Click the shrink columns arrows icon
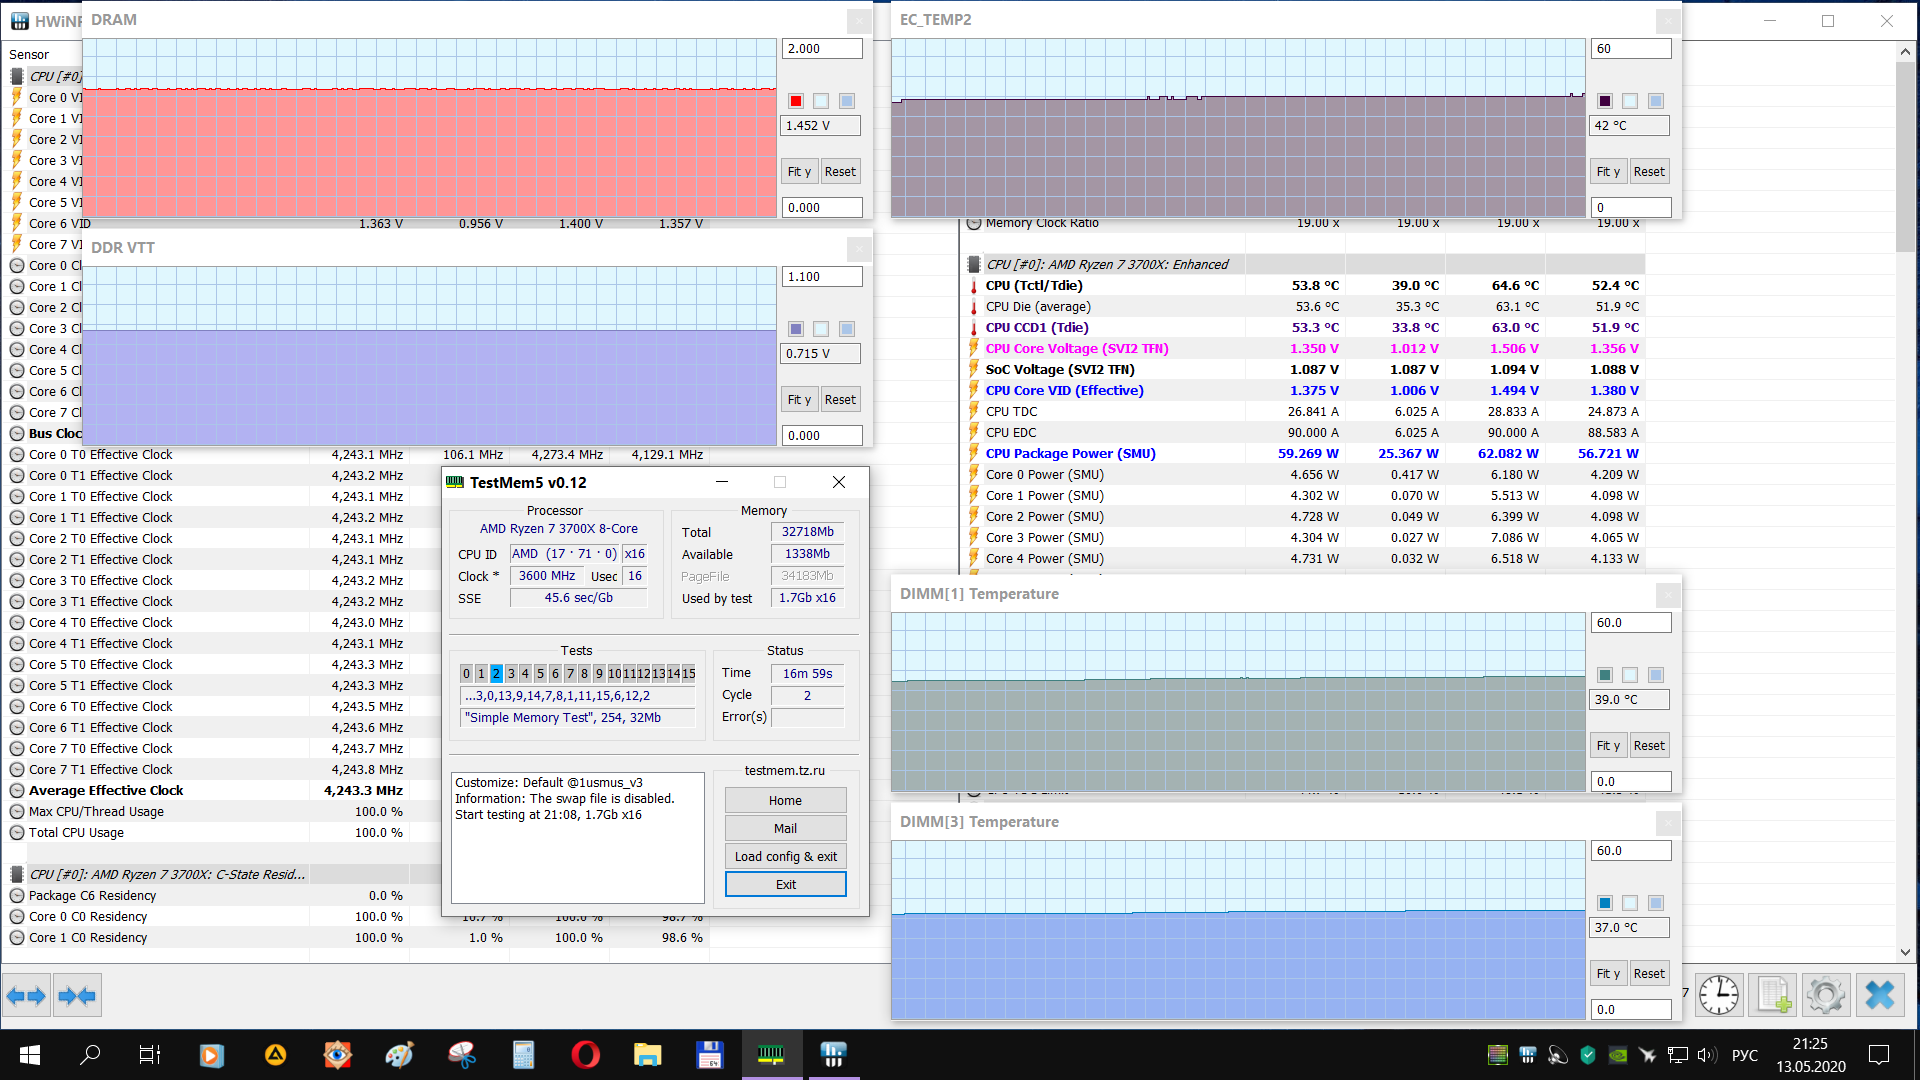This screenshot has height=1080, width=1920. 77,995
